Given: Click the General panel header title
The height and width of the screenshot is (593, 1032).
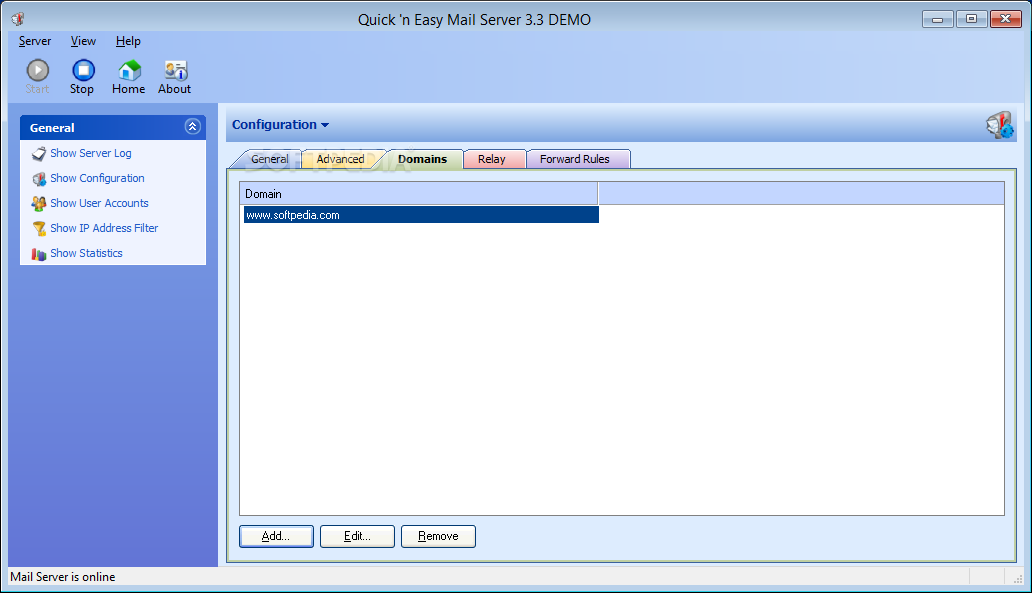Looking at the screenshot, I should 52,128.
